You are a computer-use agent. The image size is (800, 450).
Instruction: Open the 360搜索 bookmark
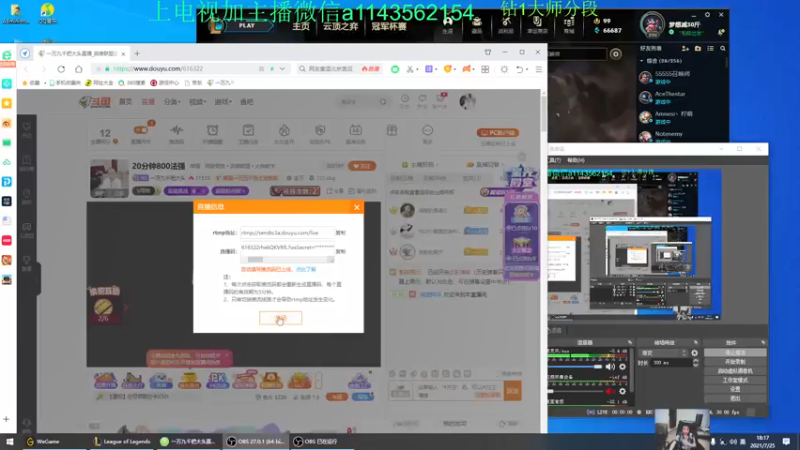[132, 83]
